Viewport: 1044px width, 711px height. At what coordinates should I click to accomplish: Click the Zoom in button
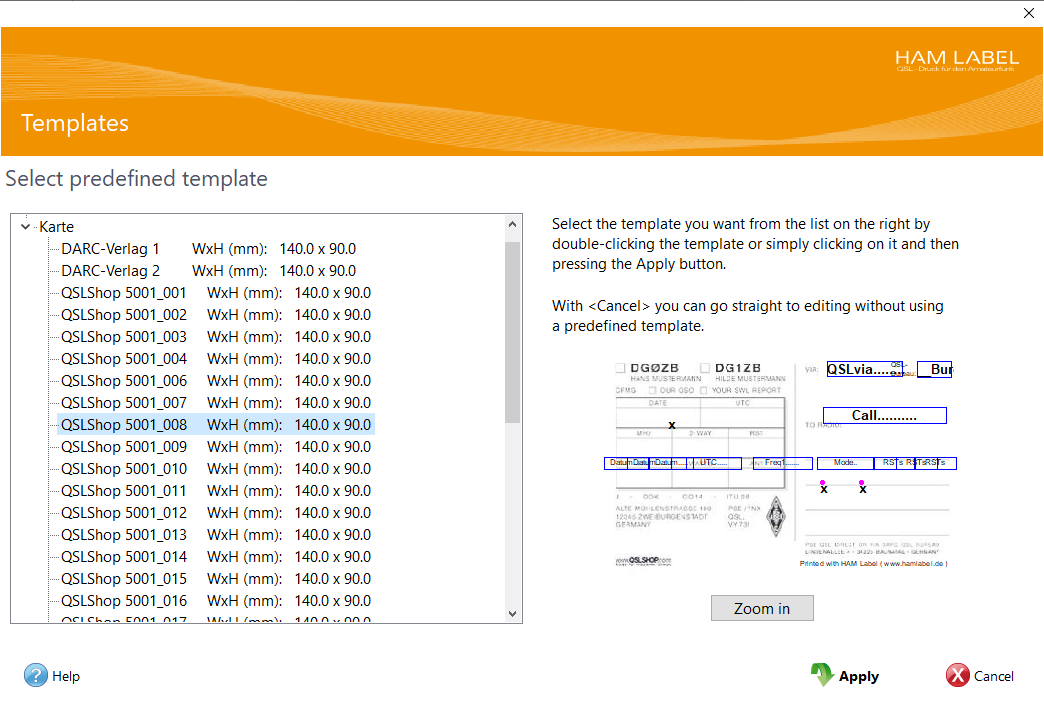point(762,608)
